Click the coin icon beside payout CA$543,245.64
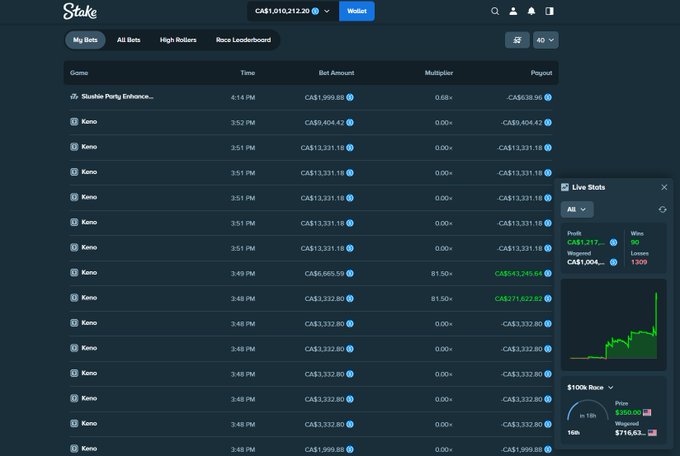This screenshot has width=680, height=456. coord(548,273)
